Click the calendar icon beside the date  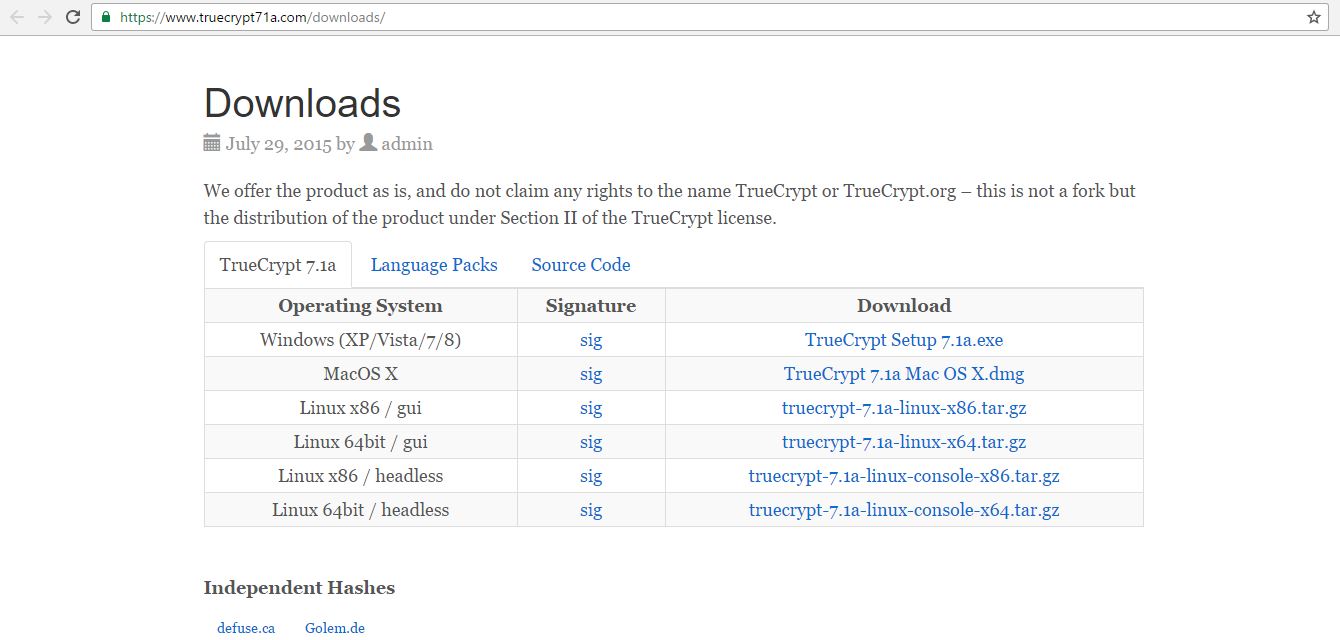(x=212, y=143)
